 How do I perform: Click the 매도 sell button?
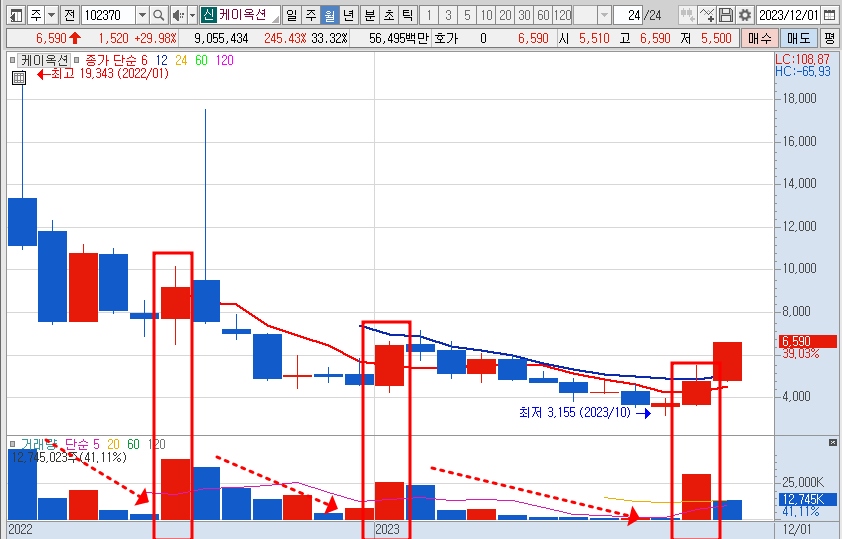(799, 38)
